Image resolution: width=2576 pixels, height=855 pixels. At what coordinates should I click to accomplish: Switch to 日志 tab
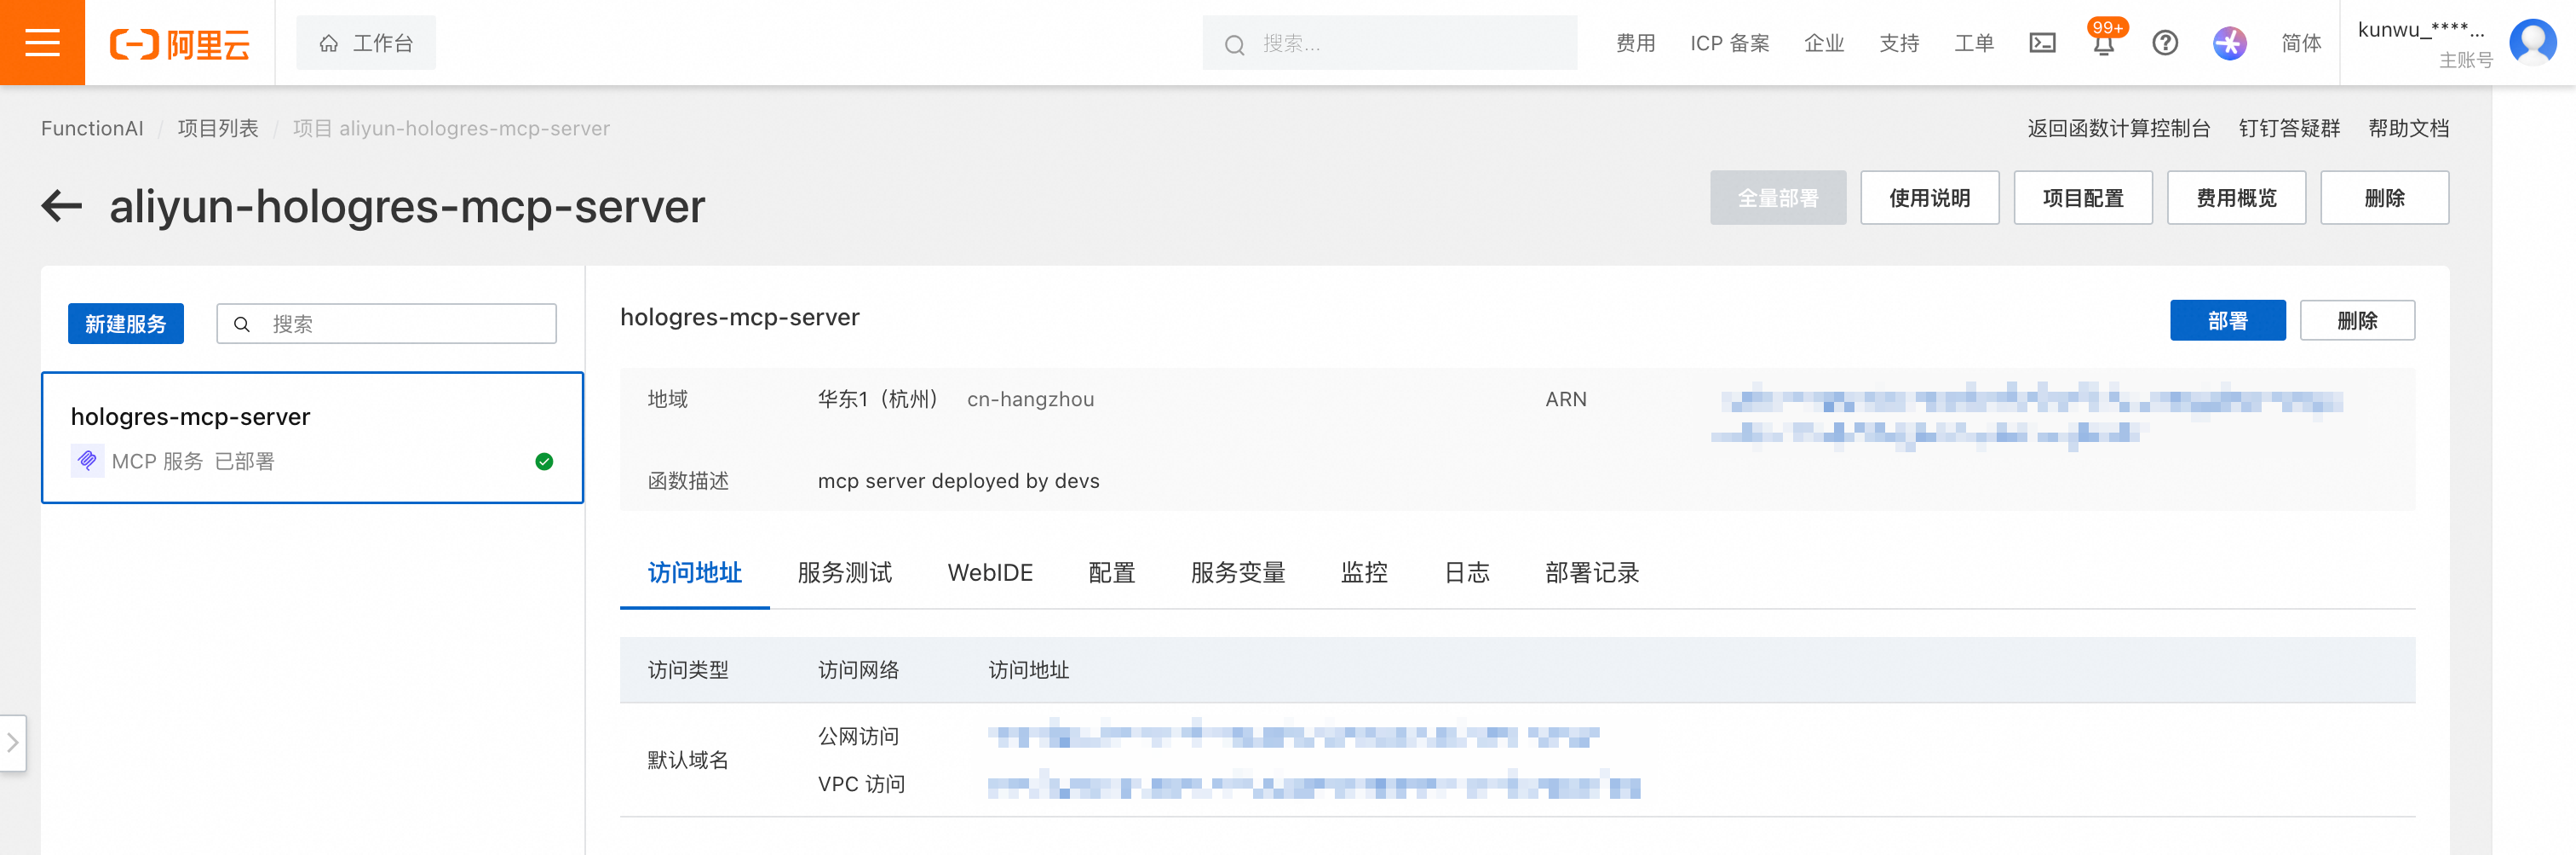click(x=1467, y=573)
